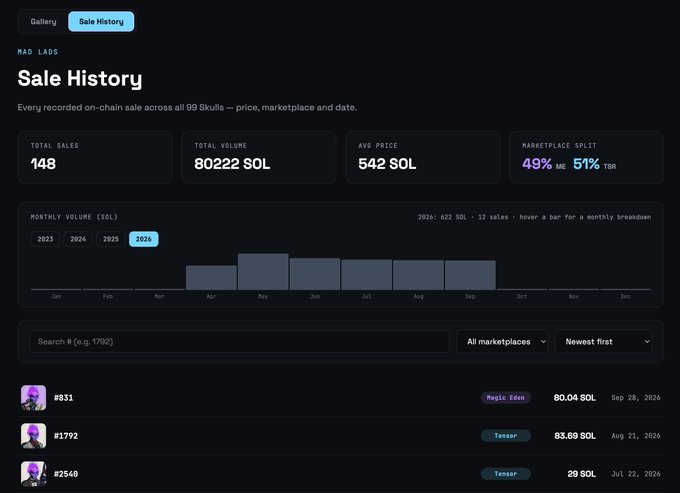Click the 49% ME marketplace split
The image size is (680, 493).
click(x=544, y=164)
